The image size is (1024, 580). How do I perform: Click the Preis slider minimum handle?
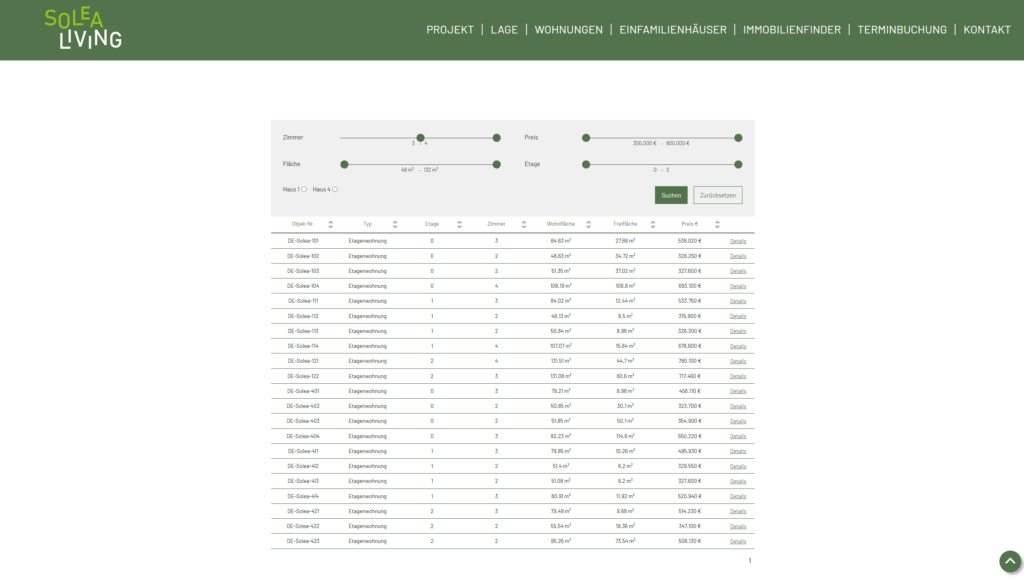click(x=586, y=138)
